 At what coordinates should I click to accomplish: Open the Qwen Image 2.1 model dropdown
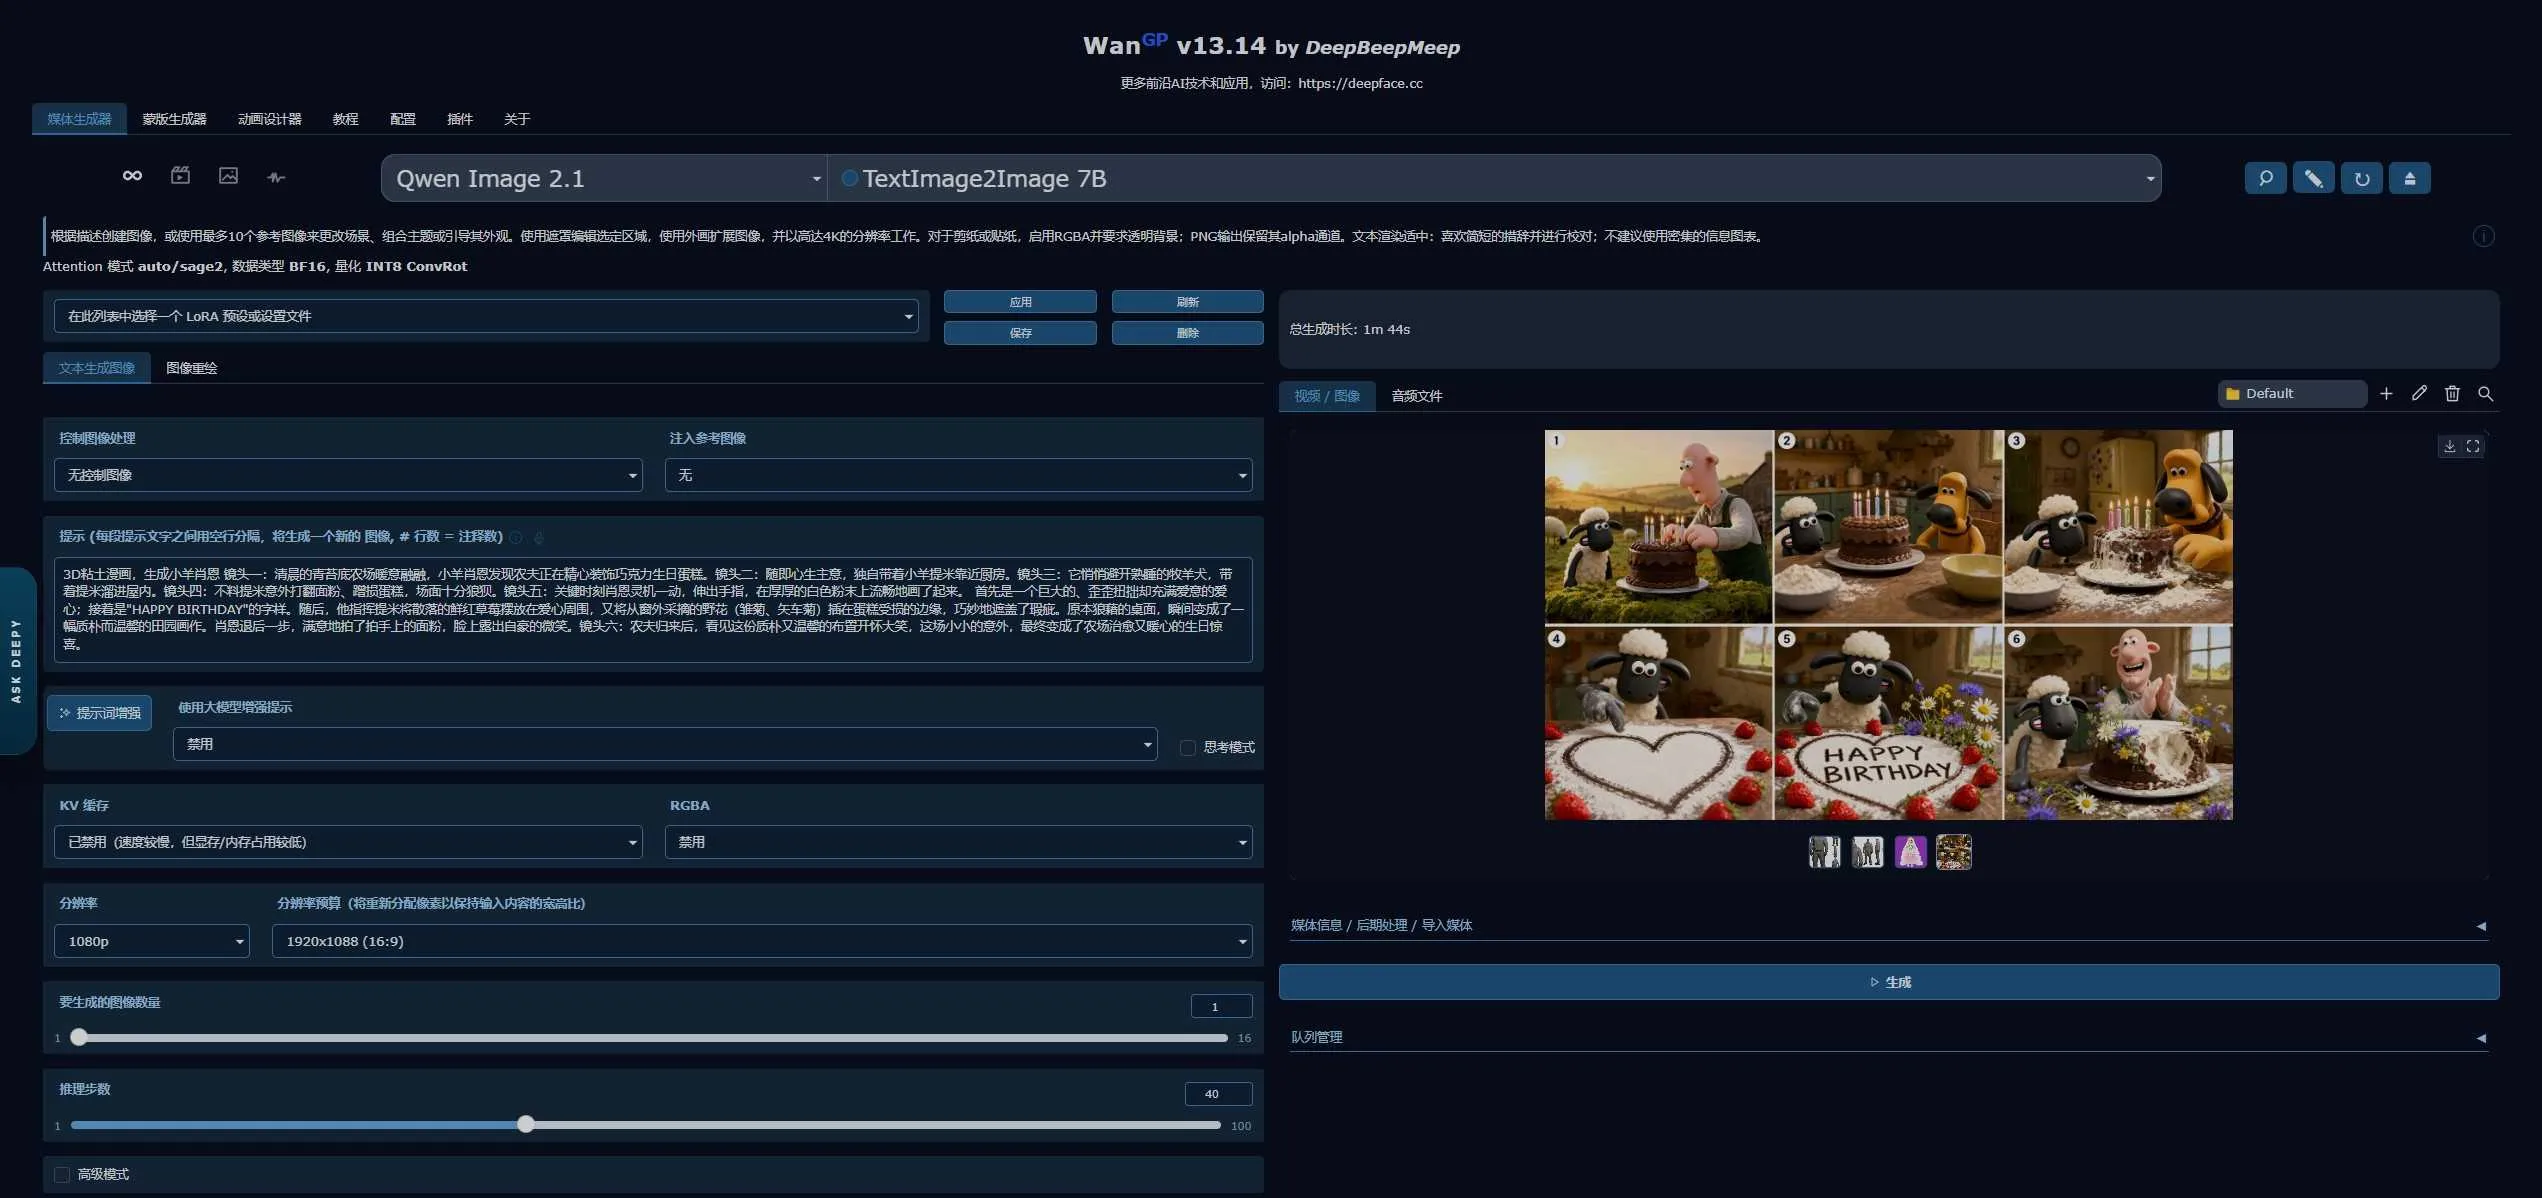[x=604, y=178]
